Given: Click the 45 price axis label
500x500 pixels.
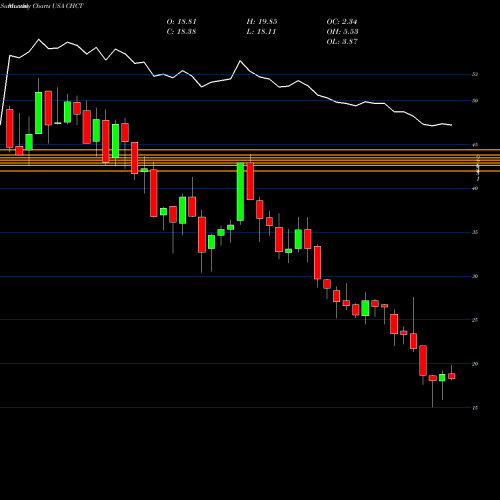Looking at the screenshot, I should coord(475,145).
